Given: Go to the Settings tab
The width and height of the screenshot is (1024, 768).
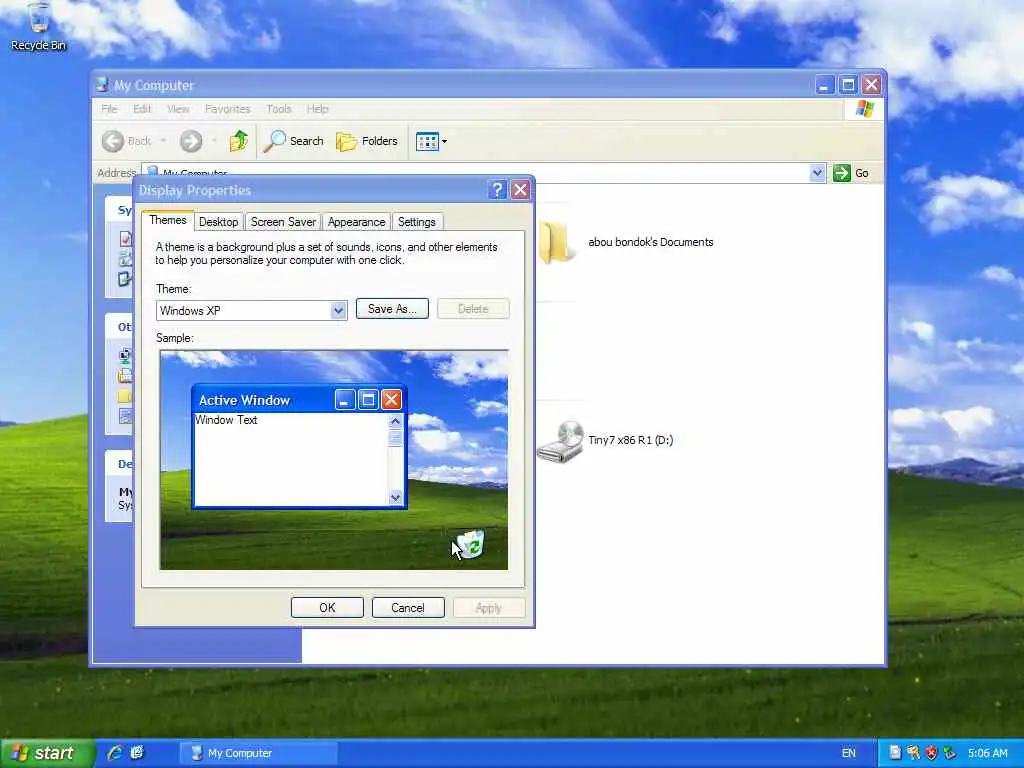Looking at the screenshot, I should 417,222.
